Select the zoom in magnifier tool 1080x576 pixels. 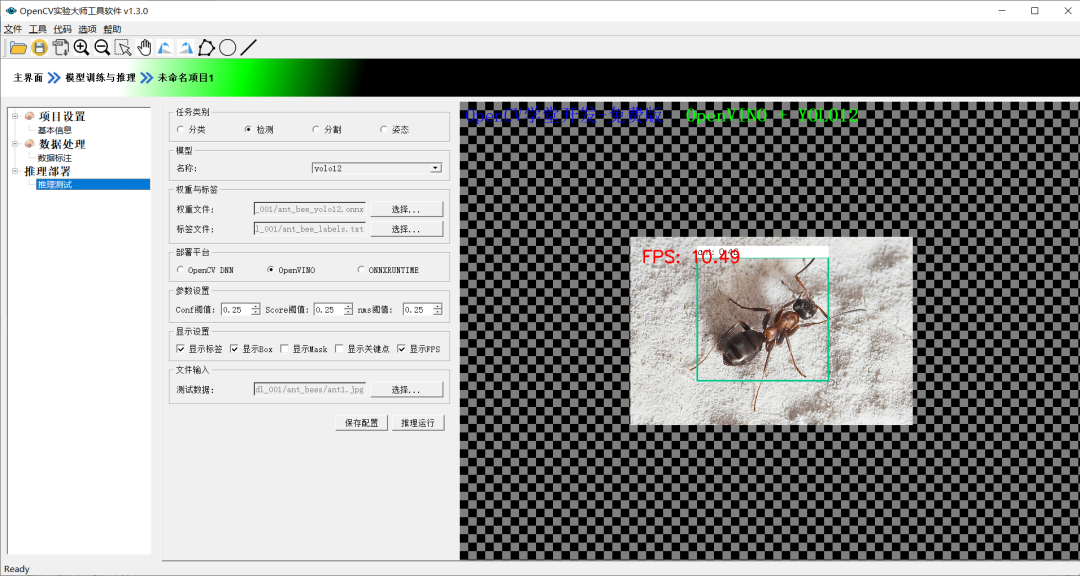pos(81,47)
